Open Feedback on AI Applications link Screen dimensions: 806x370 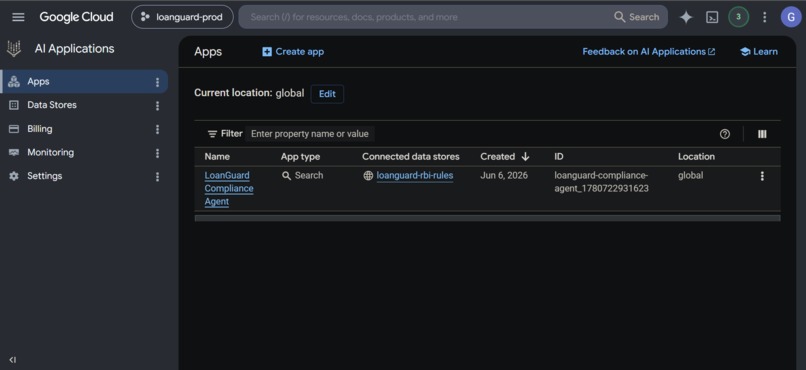click(649, 51)
